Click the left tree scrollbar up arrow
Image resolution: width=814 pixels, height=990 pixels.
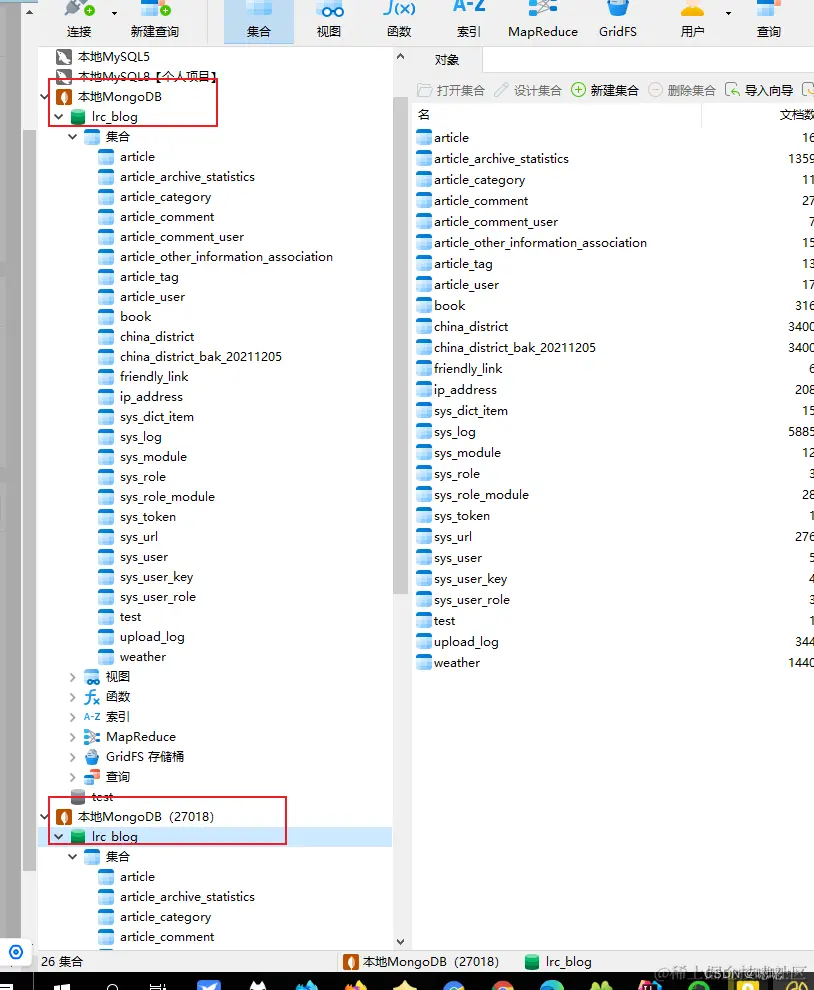point(400,56)
